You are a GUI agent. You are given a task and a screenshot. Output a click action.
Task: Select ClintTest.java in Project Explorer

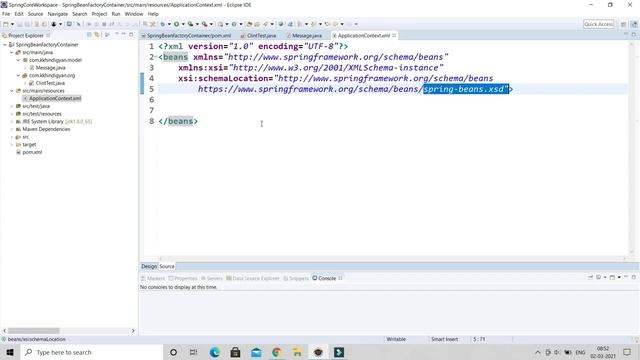pos(50,83)
